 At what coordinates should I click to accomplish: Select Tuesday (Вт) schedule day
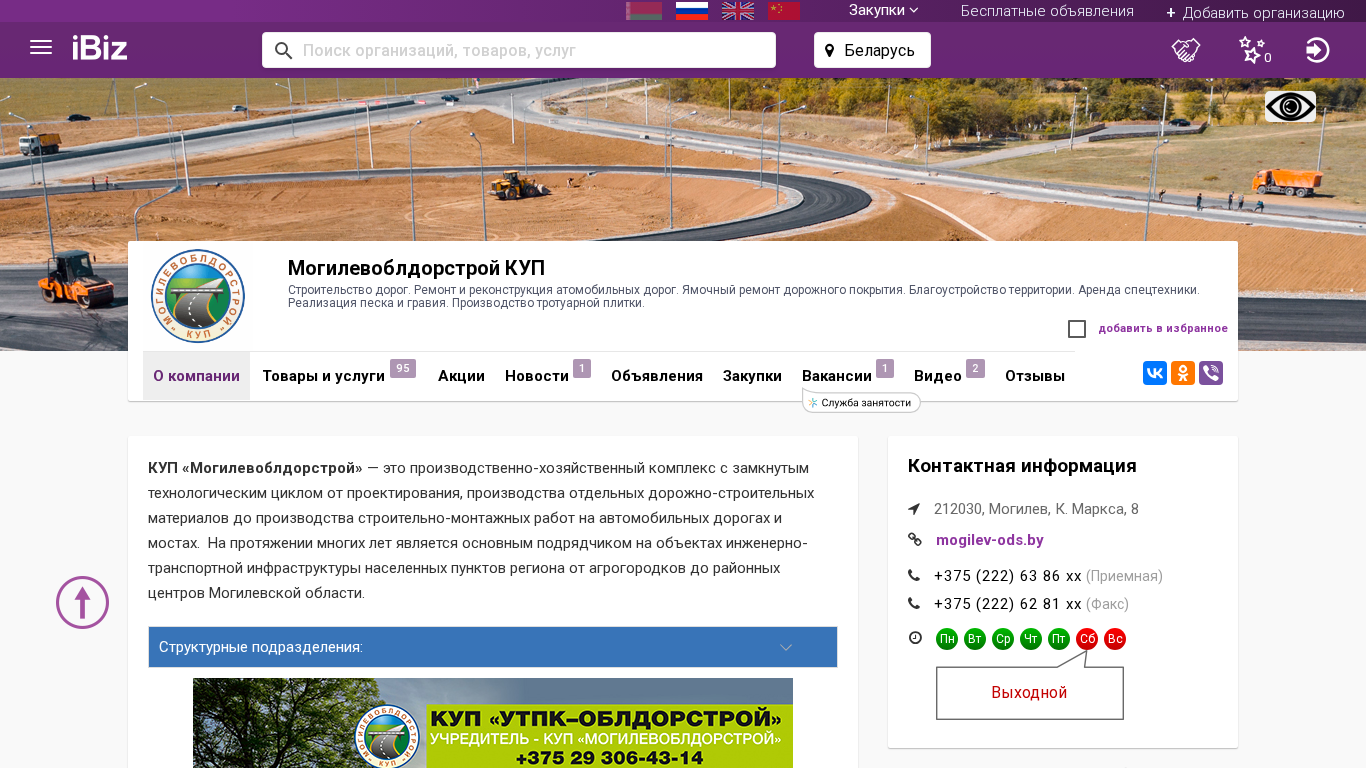975,639
